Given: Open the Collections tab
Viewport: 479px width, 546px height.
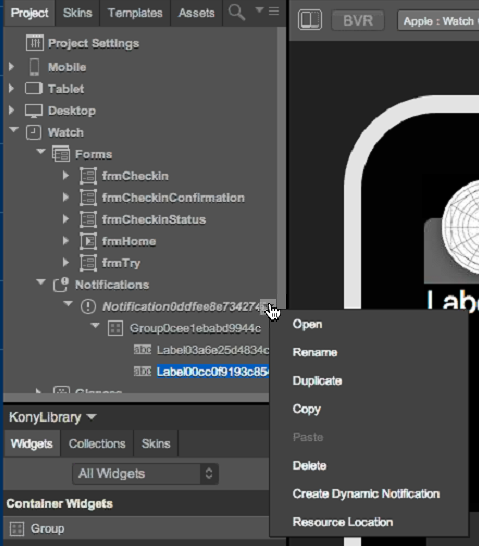Looking at the screenshot, I should [97, 444].
